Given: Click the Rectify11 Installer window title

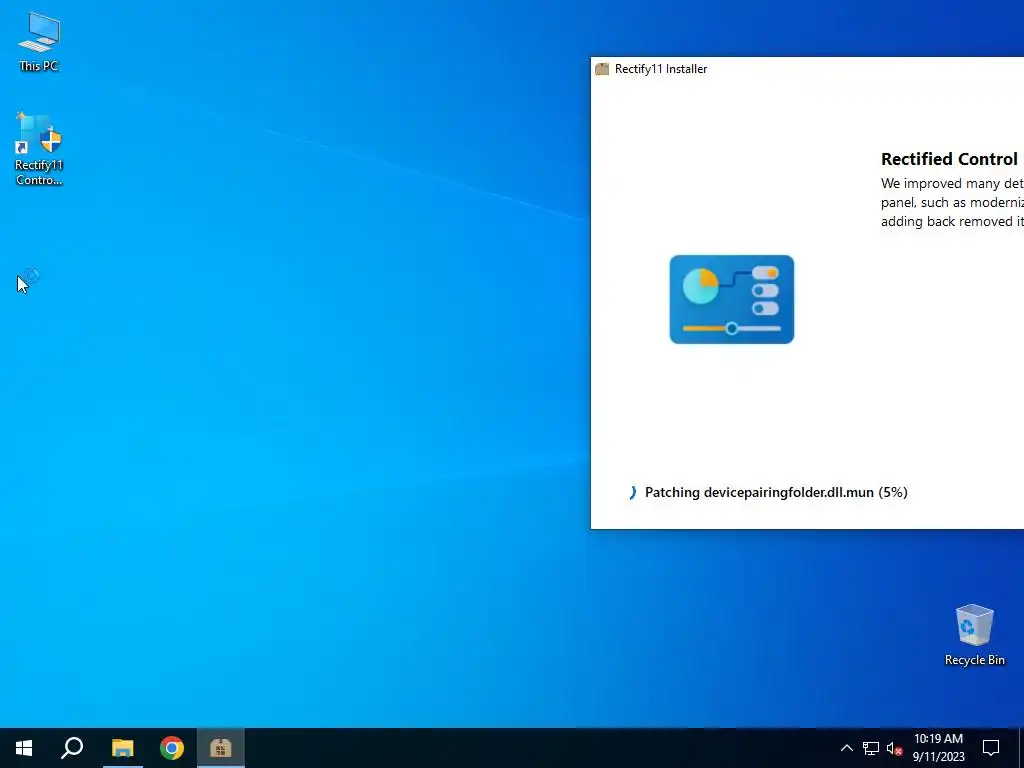Looking at the screenshot, I should [x=661, y=69].
